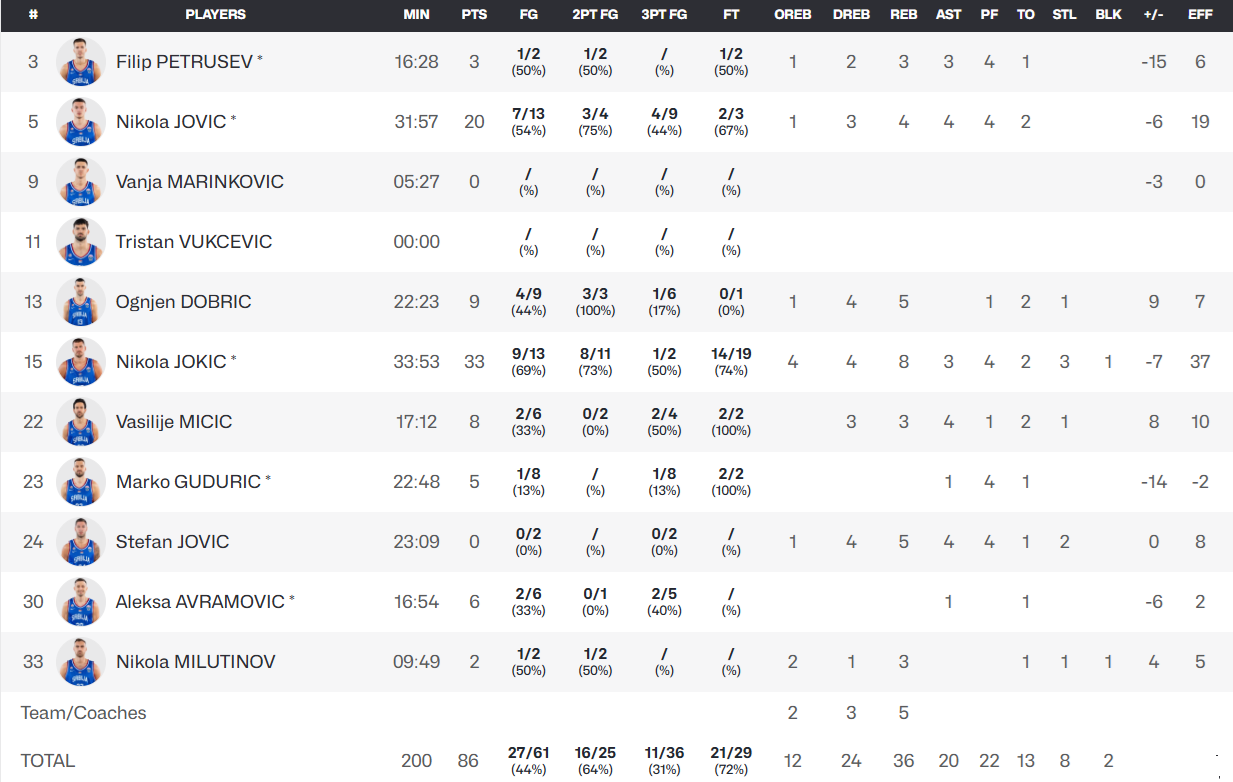Sort table by PTS column header
The width and height of the screenshot is (1233, 782).
[x=474, y=15]
